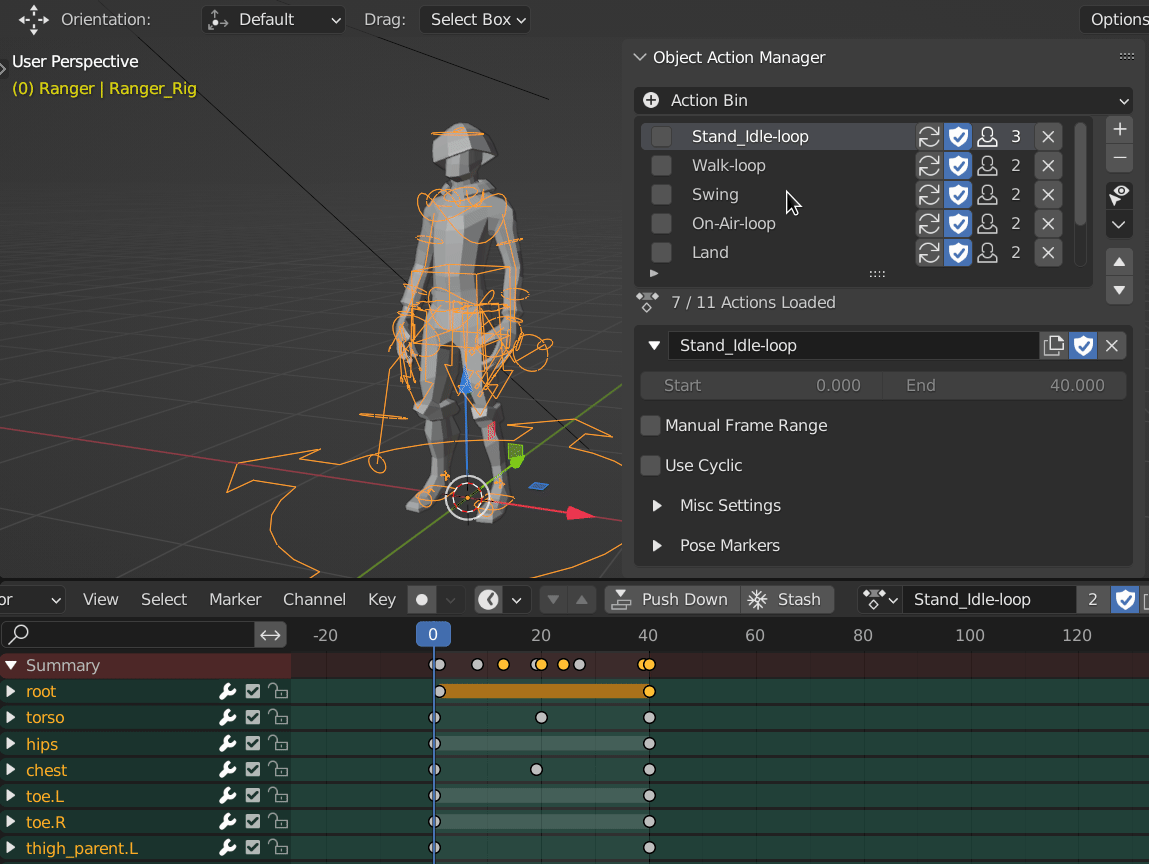Open the Key menu

[382, 599]
